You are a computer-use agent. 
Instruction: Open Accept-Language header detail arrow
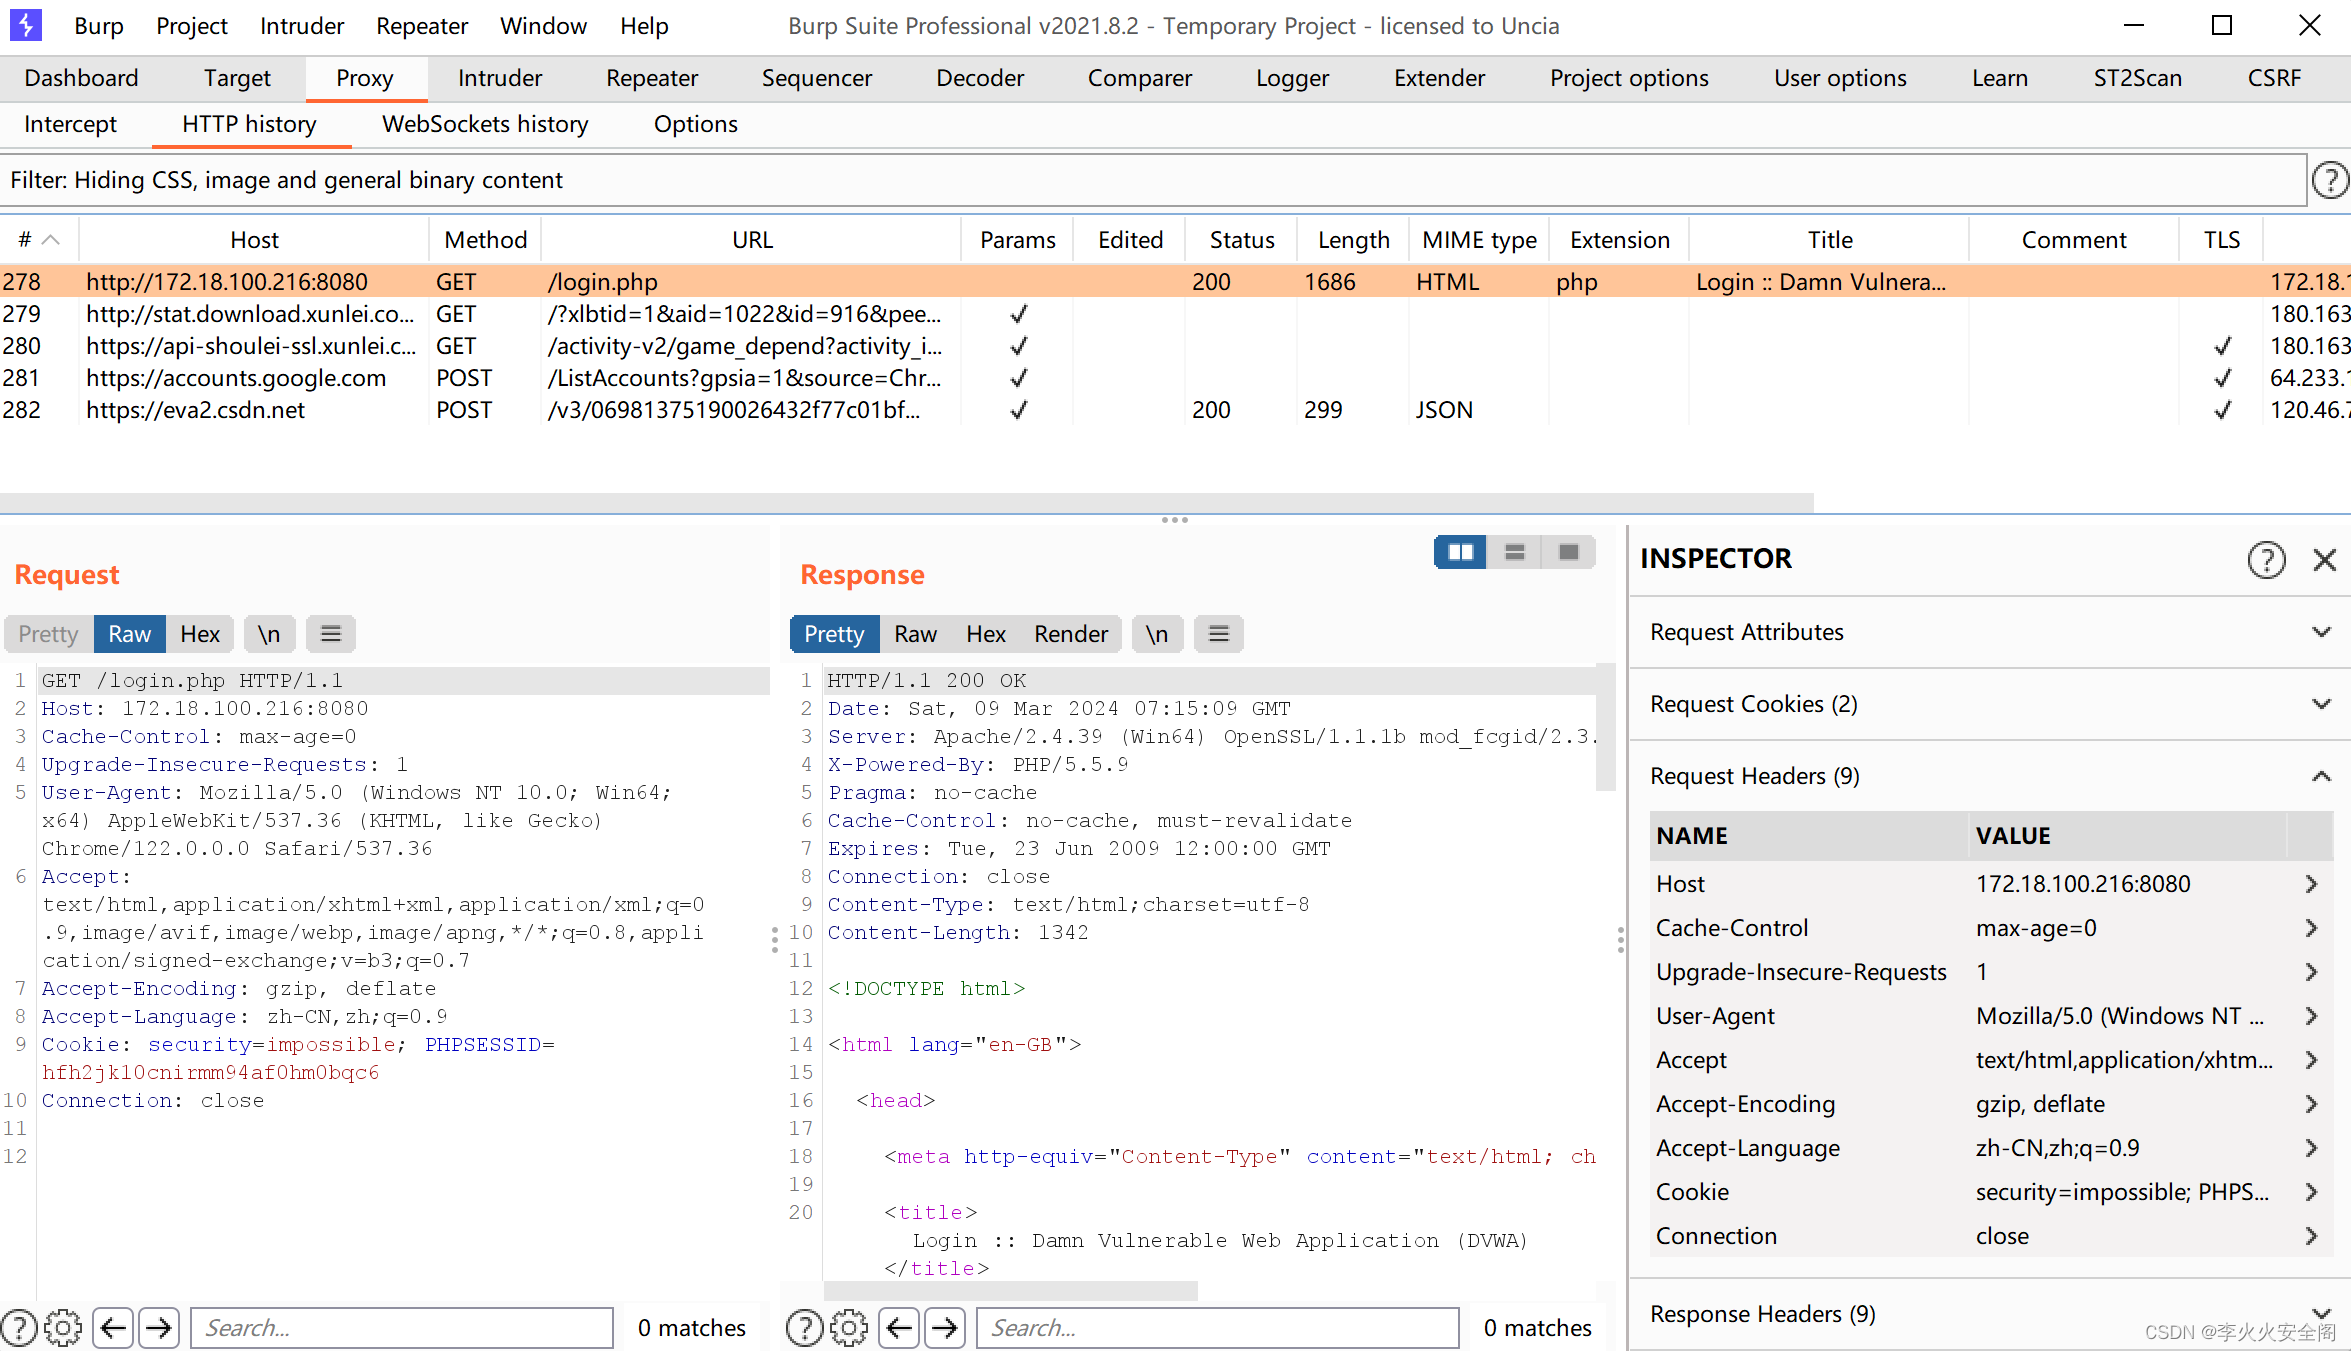2311,1148
